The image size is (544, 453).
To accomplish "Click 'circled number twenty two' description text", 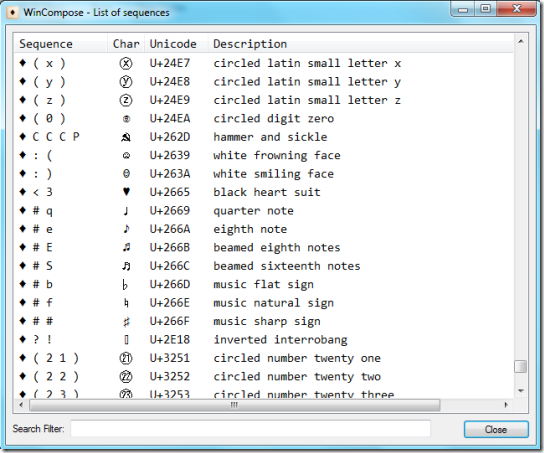I will tap(297, 376).
